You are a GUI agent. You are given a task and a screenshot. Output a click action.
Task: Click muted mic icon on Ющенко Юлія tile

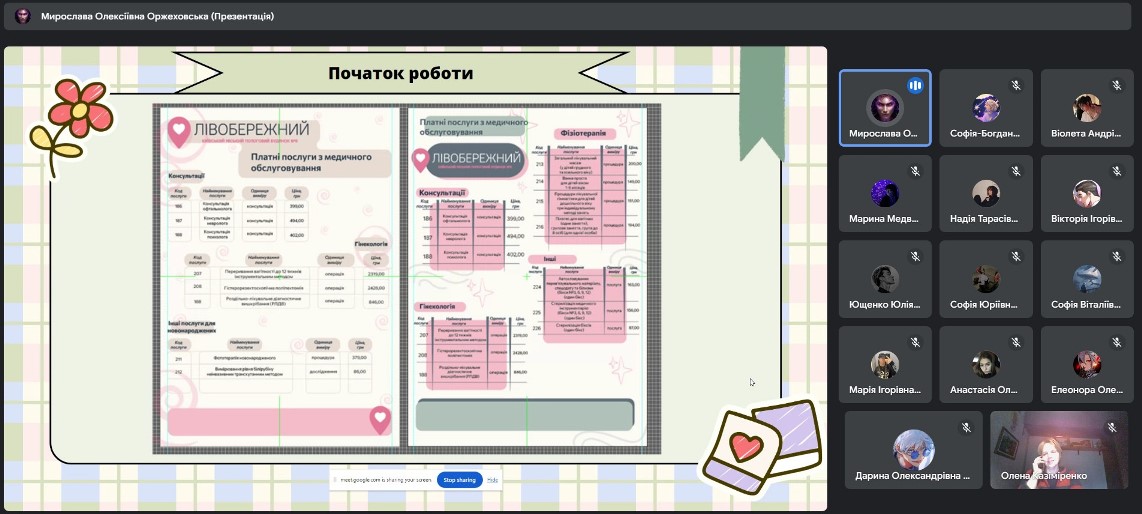tap(914, 257)
